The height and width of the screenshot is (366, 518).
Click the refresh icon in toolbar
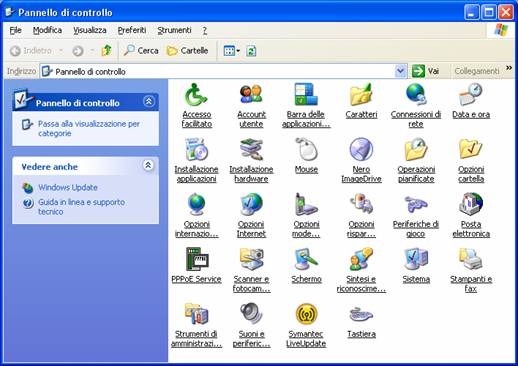pyautogui.click(x=251, y=51)
